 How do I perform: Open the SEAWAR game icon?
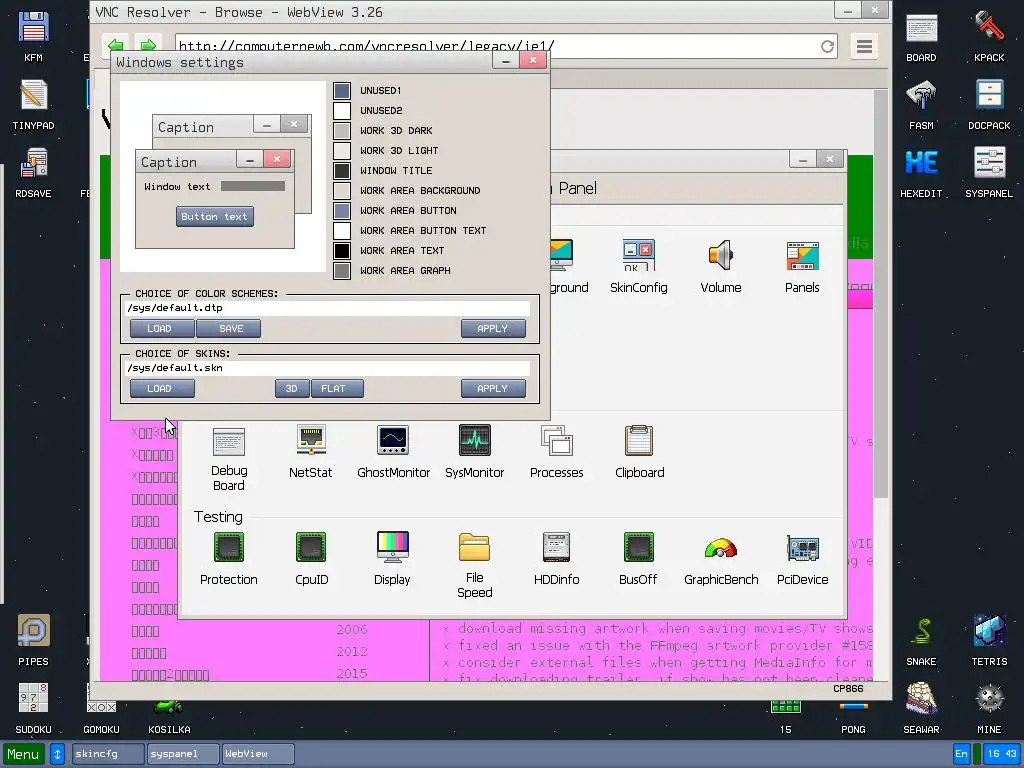(921, 708)
